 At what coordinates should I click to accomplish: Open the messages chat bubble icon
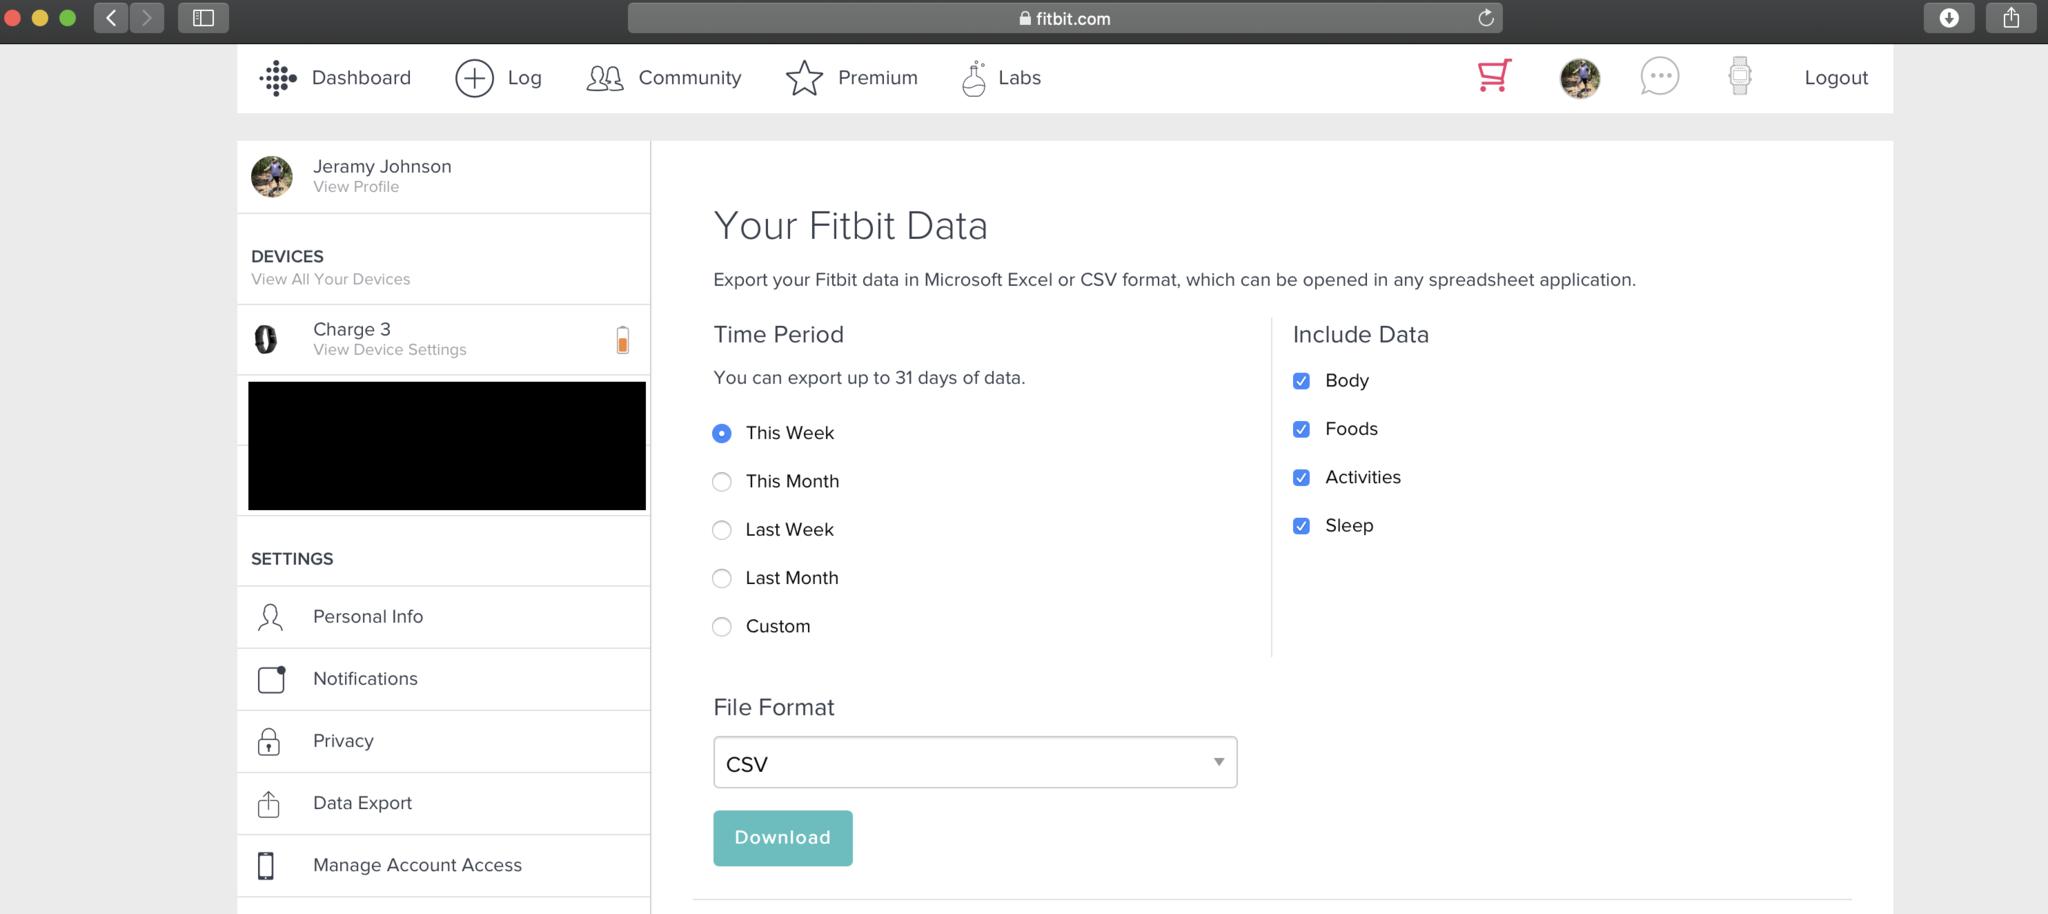[1660, 76]
